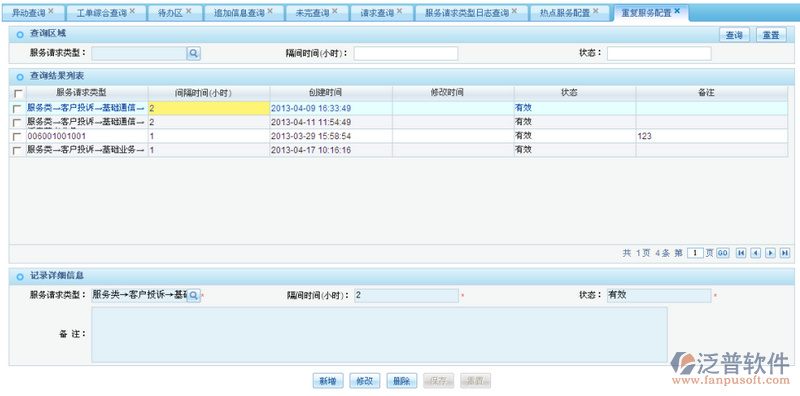The image size is (800, 396).
Task: Sort by the 状态 column header
Action: pyautogui.click(x=575, y=93)
